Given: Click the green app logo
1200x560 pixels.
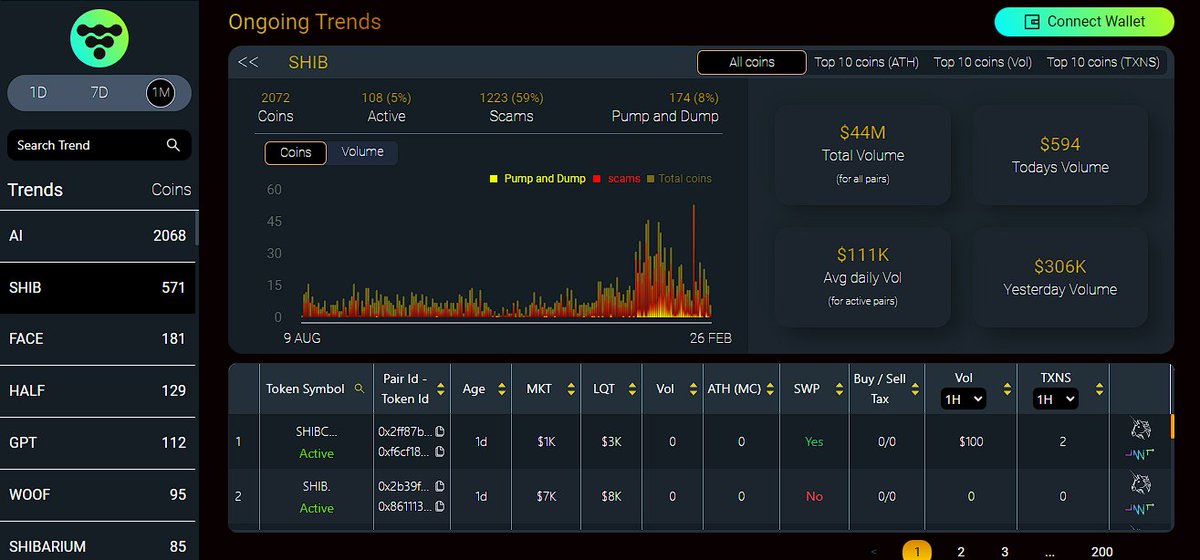Looking at the screenshot, I should click(x=100, y=37).
